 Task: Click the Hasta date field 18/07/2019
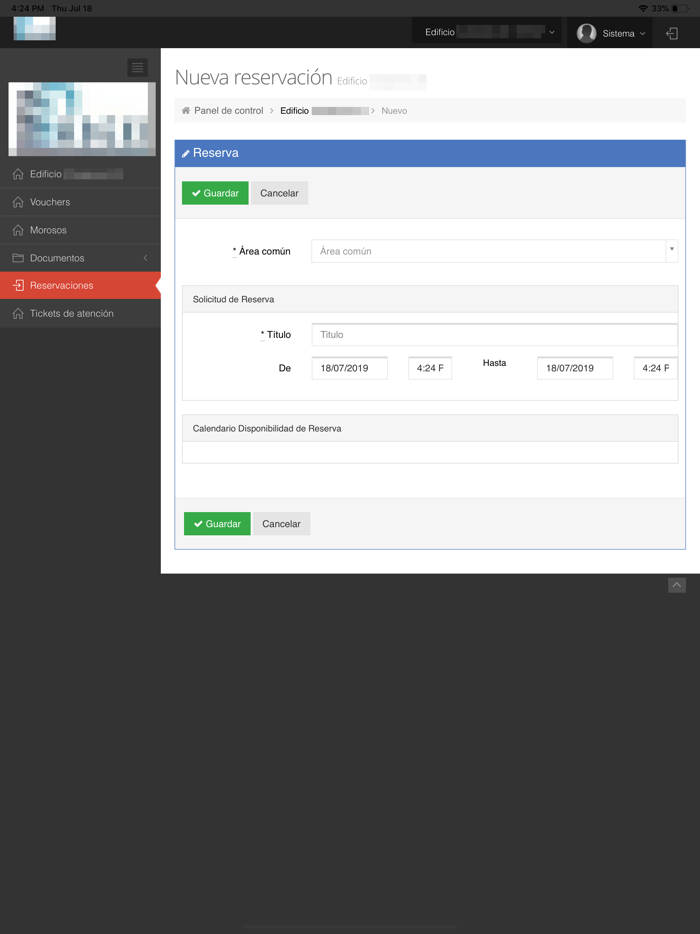(x=575, y=368)
